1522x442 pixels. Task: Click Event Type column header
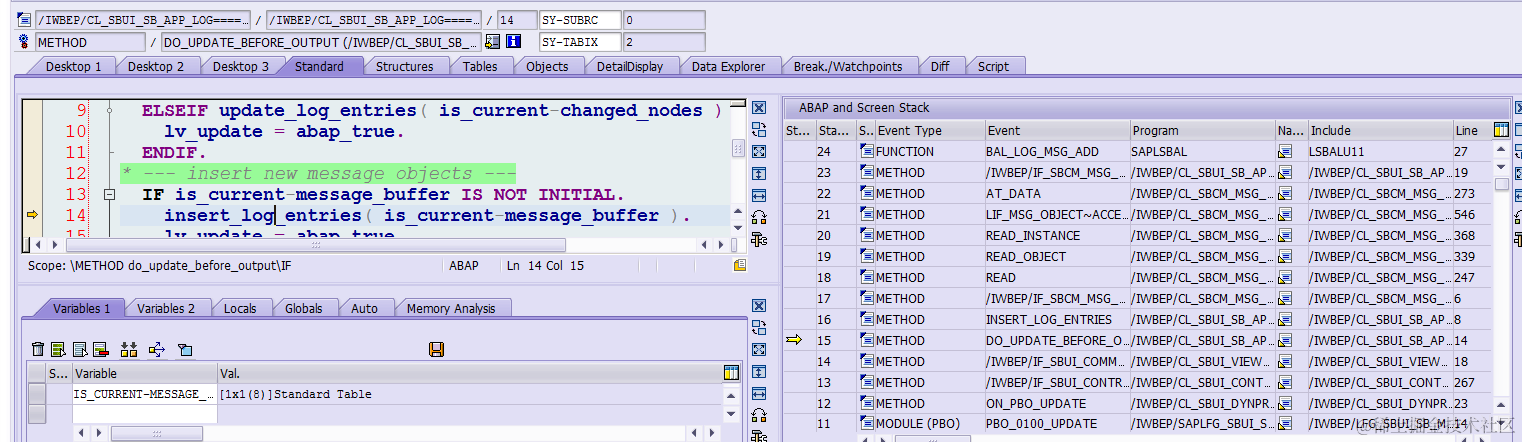pos(930,130)
